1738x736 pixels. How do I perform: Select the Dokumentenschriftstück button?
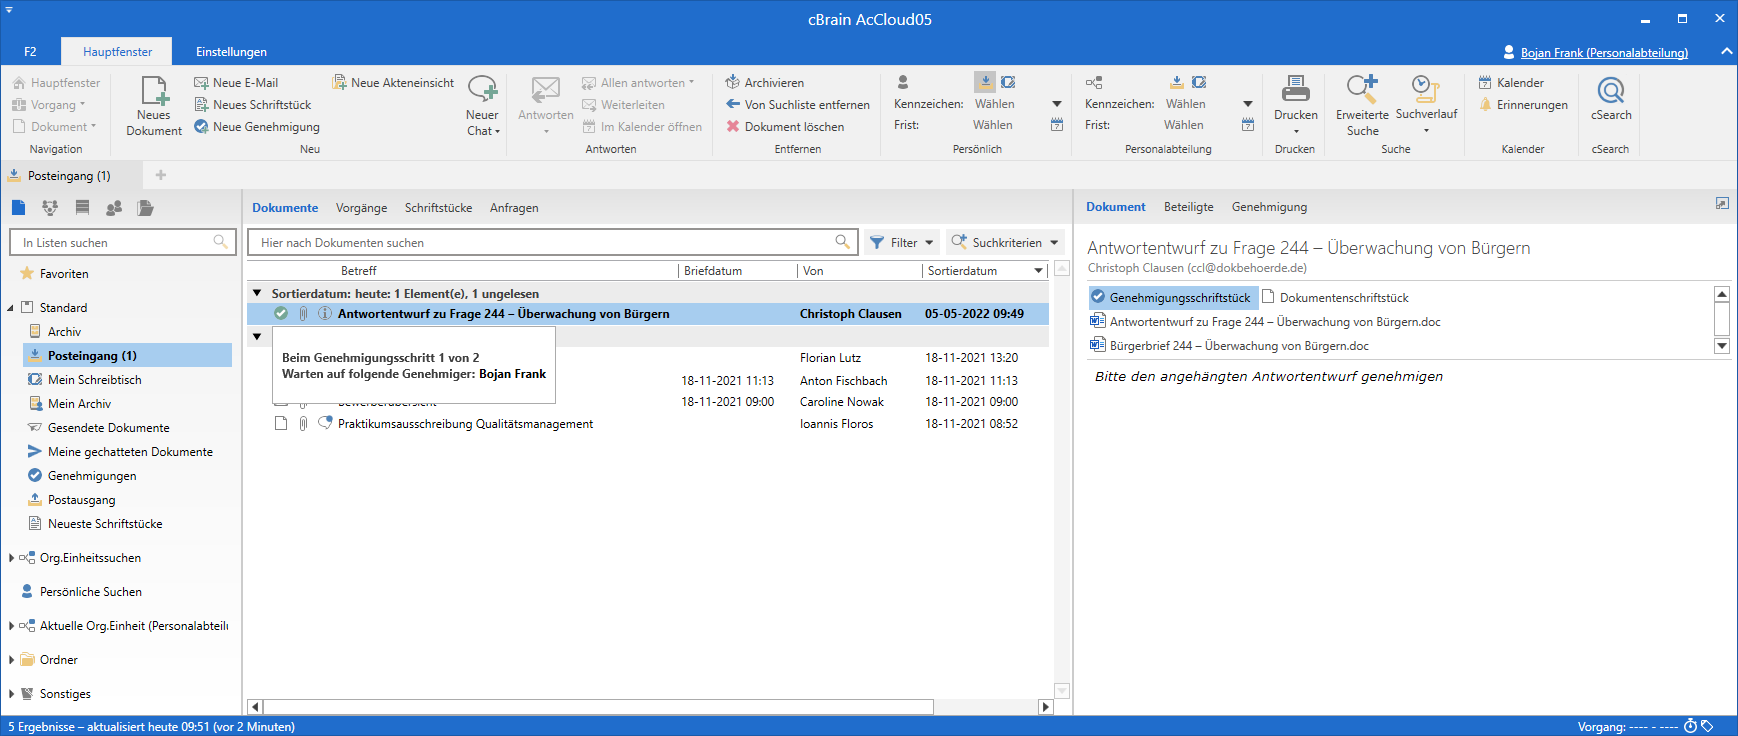1335,297
